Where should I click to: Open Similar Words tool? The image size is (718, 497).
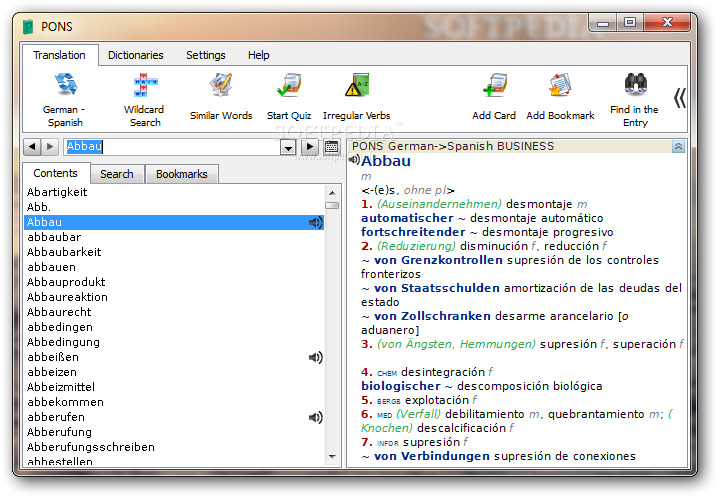221,97
